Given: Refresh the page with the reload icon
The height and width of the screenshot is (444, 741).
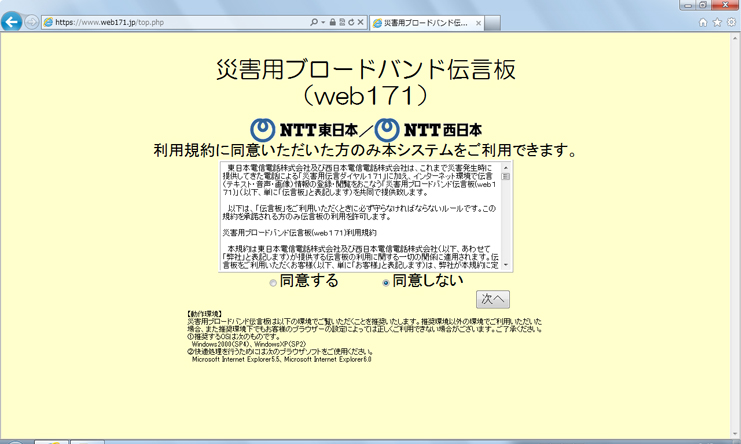Looking at the screenshot, I should click(x=351, y=22).
